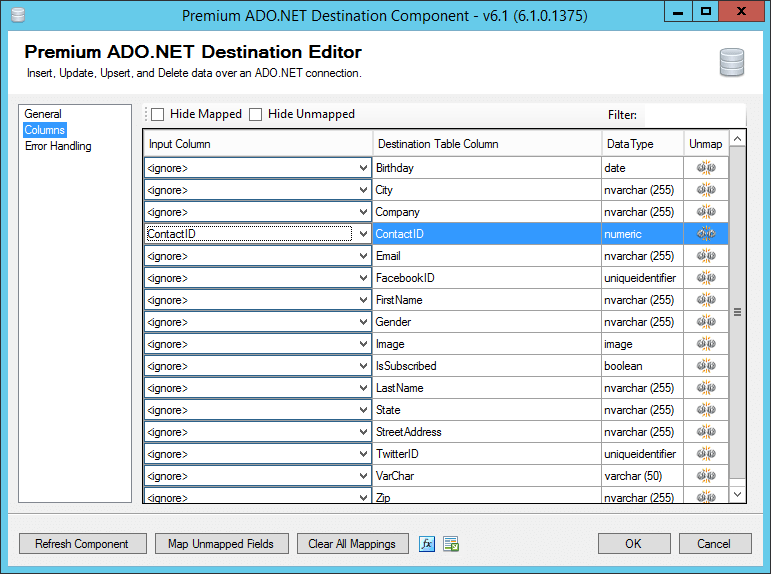Click the database icon in title bar
Image resolution: width=771 pixels, height=574 pixels.
point(18,15)
